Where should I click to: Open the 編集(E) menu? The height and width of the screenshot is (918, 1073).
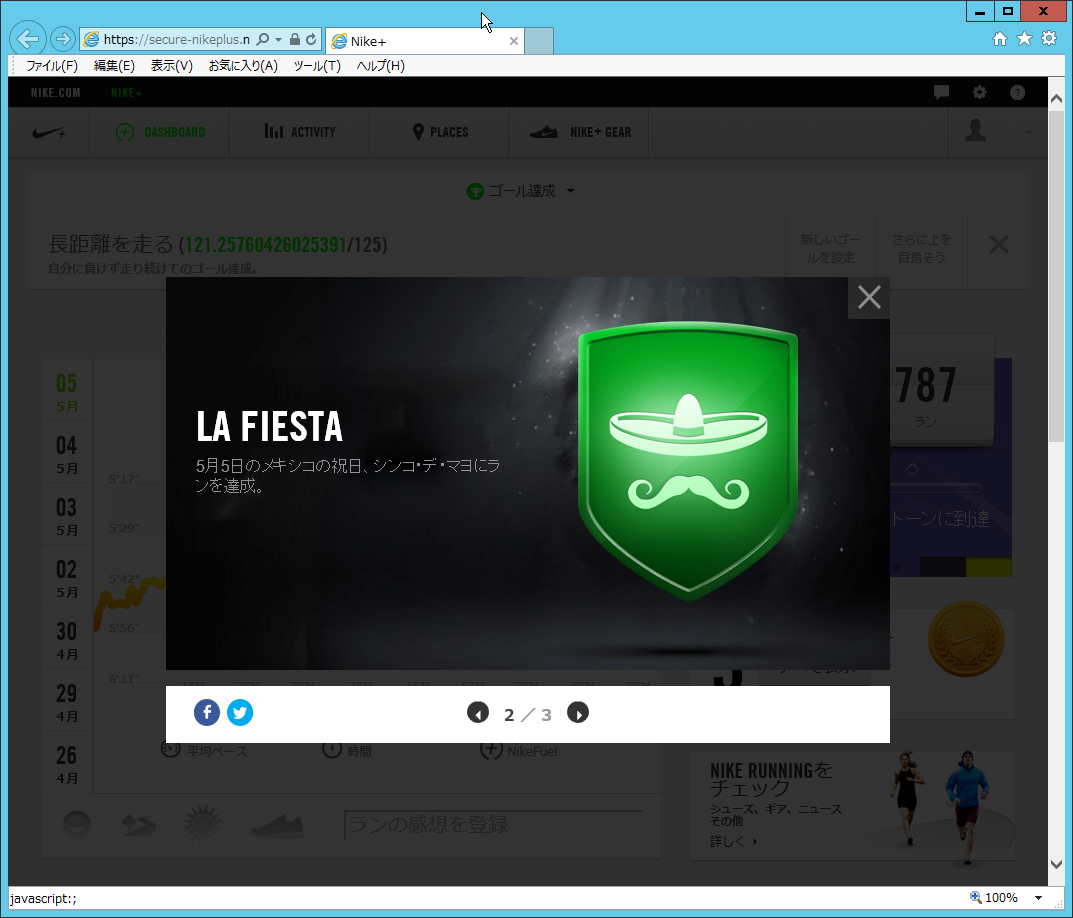[x=114, y=66]
